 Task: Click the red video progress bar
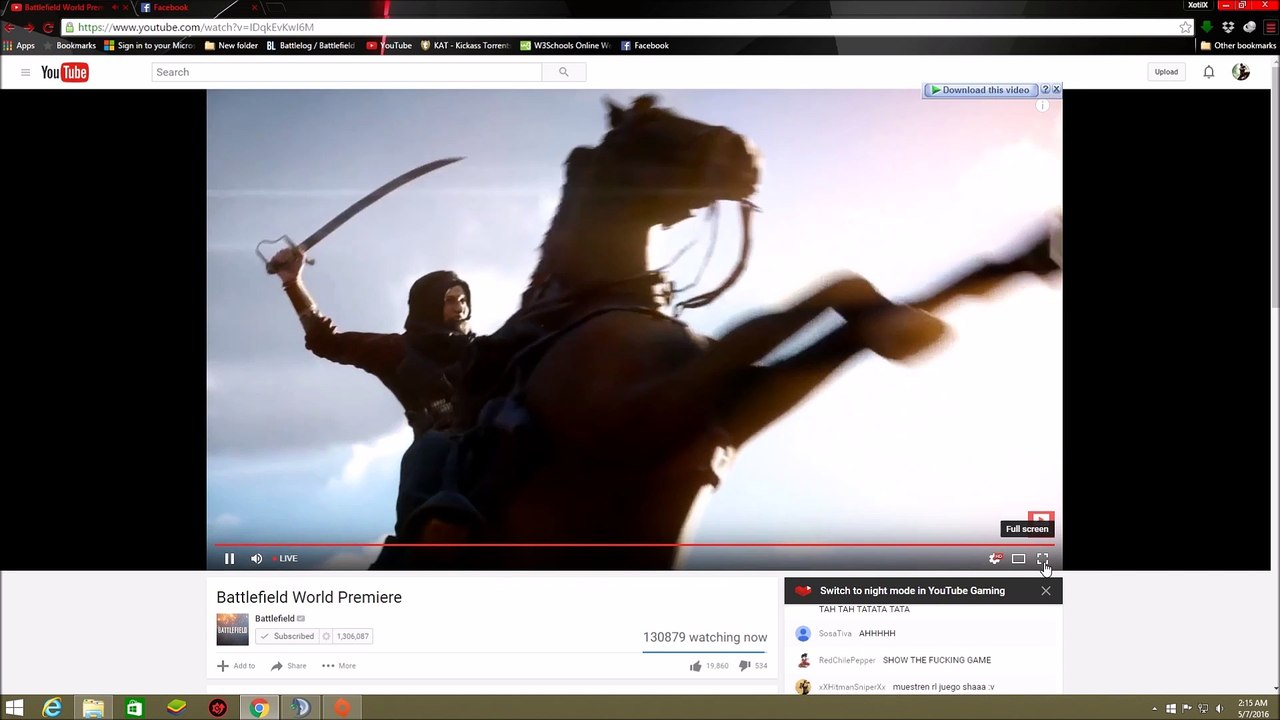pyautogui.click(x=634, y=545)
